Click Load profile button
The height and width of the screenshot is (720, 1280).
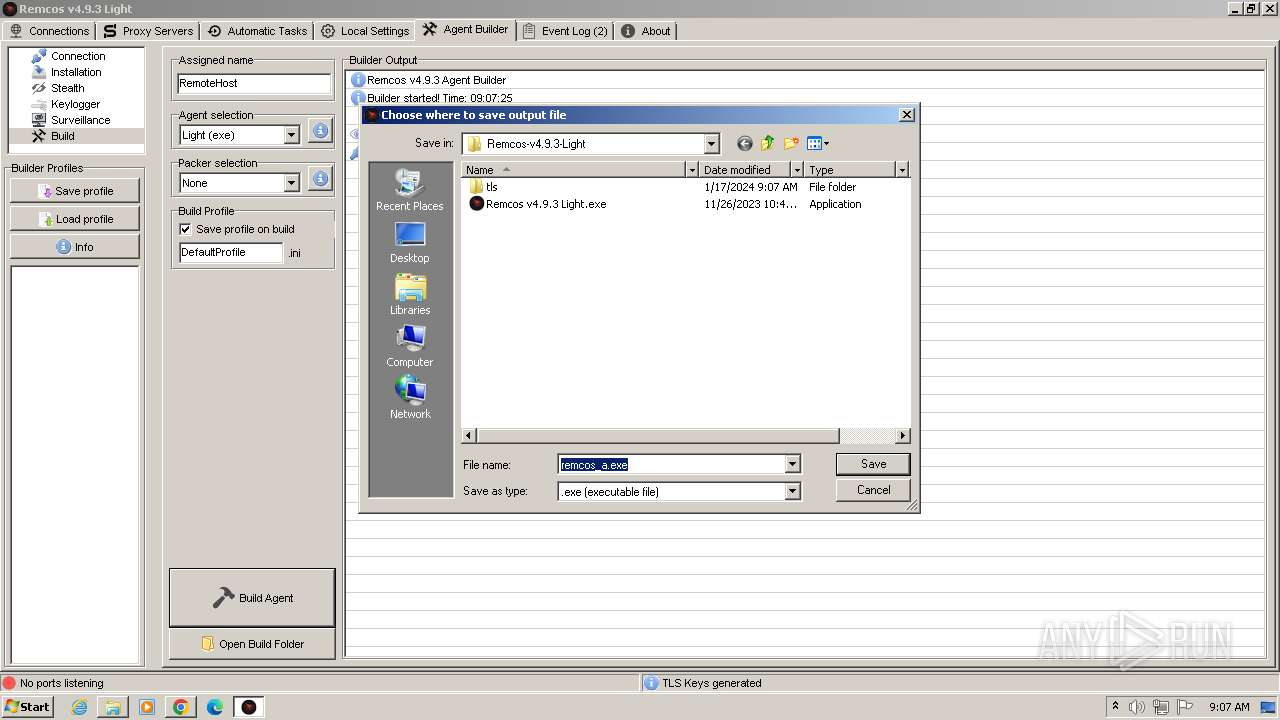(x=75, y=219)
